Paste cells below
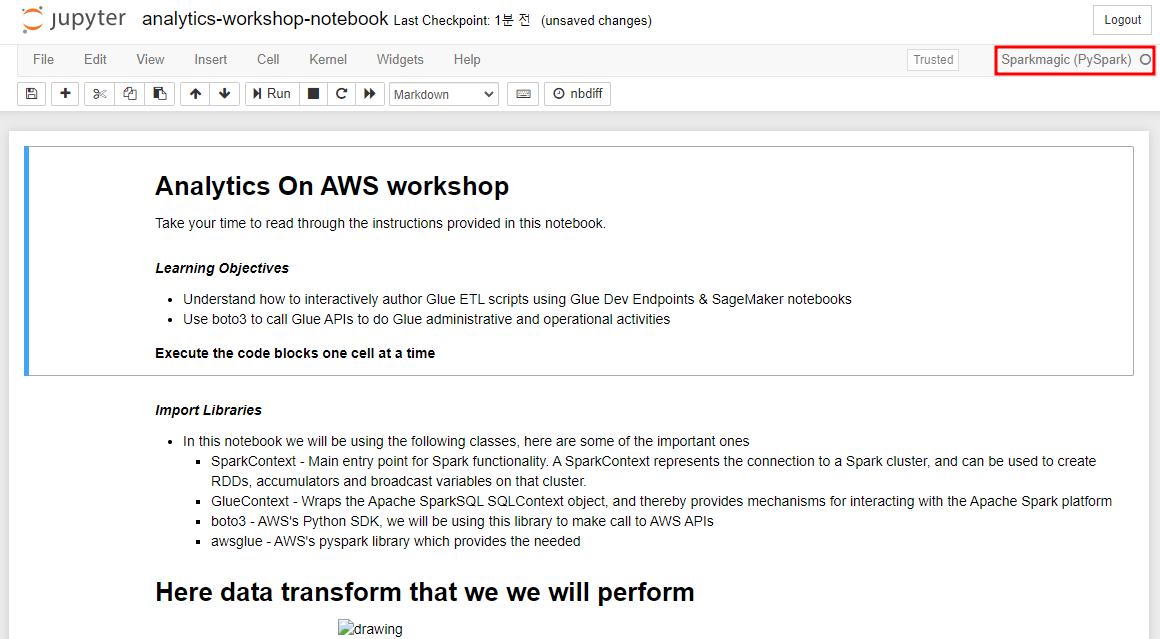 coord(160,94)
